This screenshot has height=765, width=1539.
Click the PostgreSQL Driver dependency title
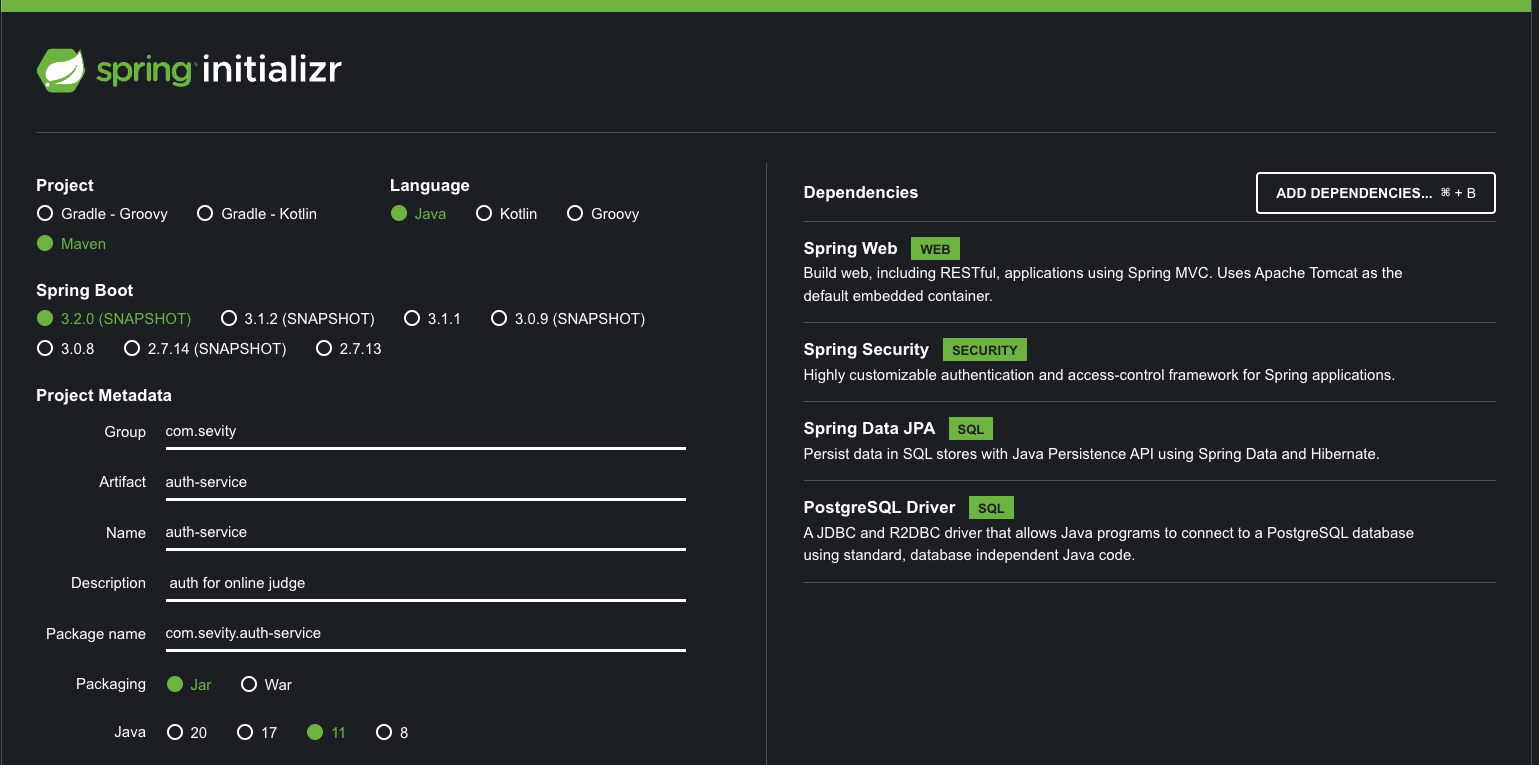click(x=880, y=508)
